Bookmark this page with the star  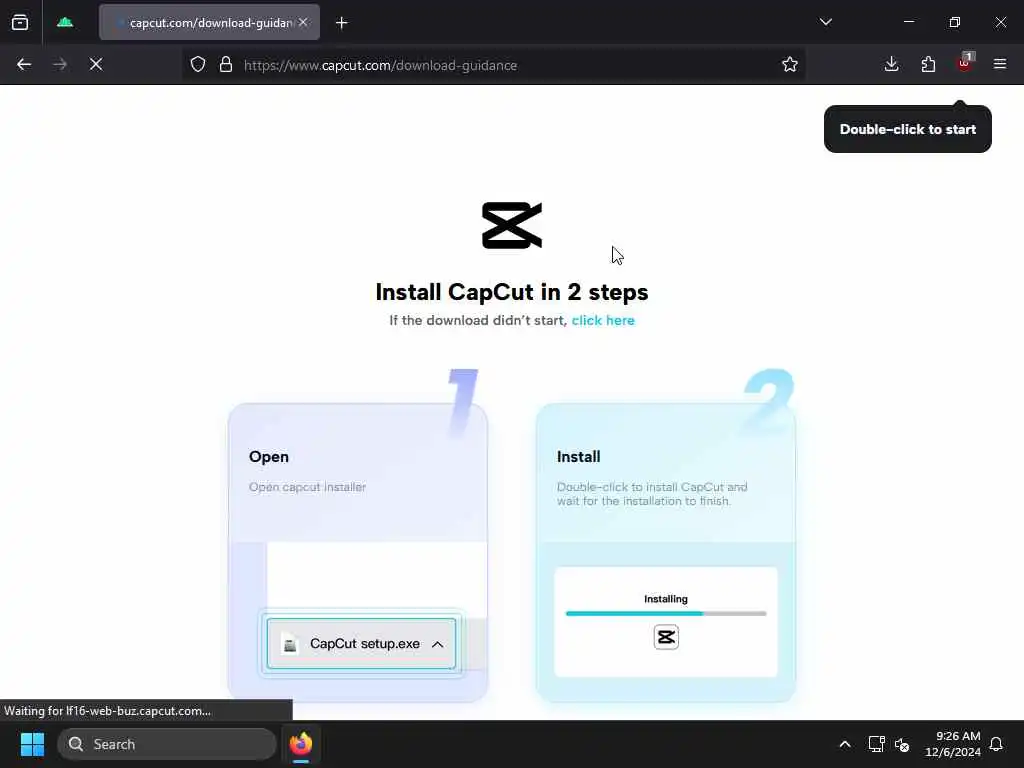(790, 64)
